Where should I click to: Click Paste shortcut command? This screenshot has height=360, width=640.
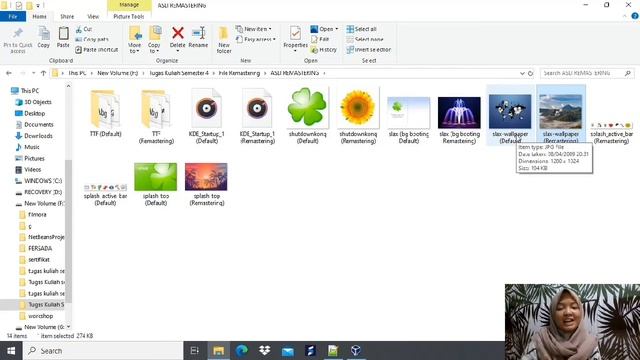[x=97, y=50]
